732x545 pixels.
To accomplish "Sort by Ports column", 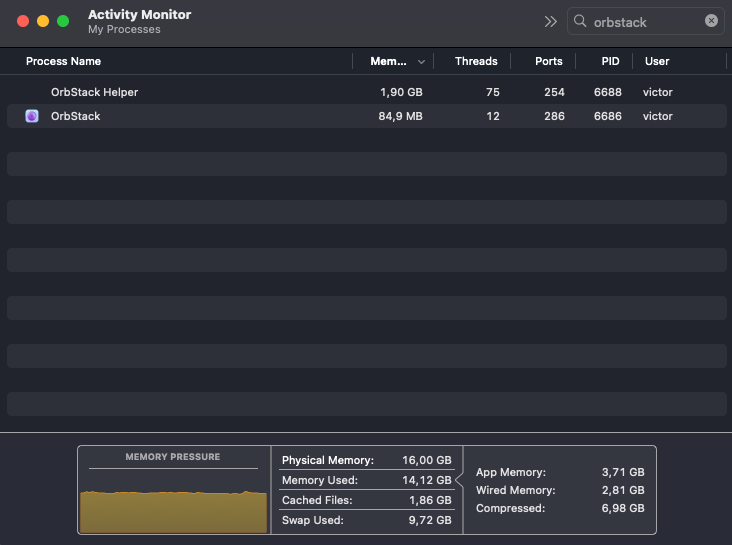I will click(x=549, y=61).
